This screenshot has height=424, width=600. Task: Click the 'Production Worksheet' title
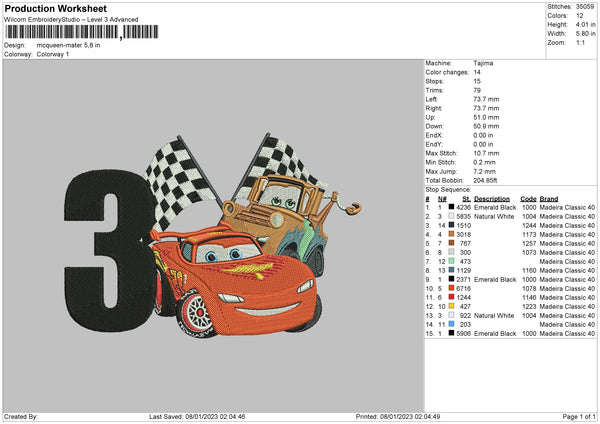click(55, 8)
